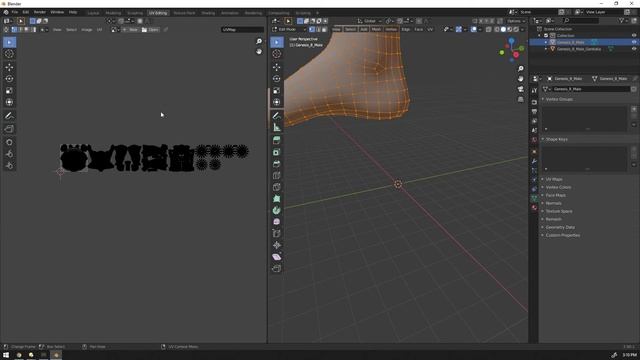Open the Select menu in UV editor
This screenshot has width=640, height=360.
tap(71, 29)
